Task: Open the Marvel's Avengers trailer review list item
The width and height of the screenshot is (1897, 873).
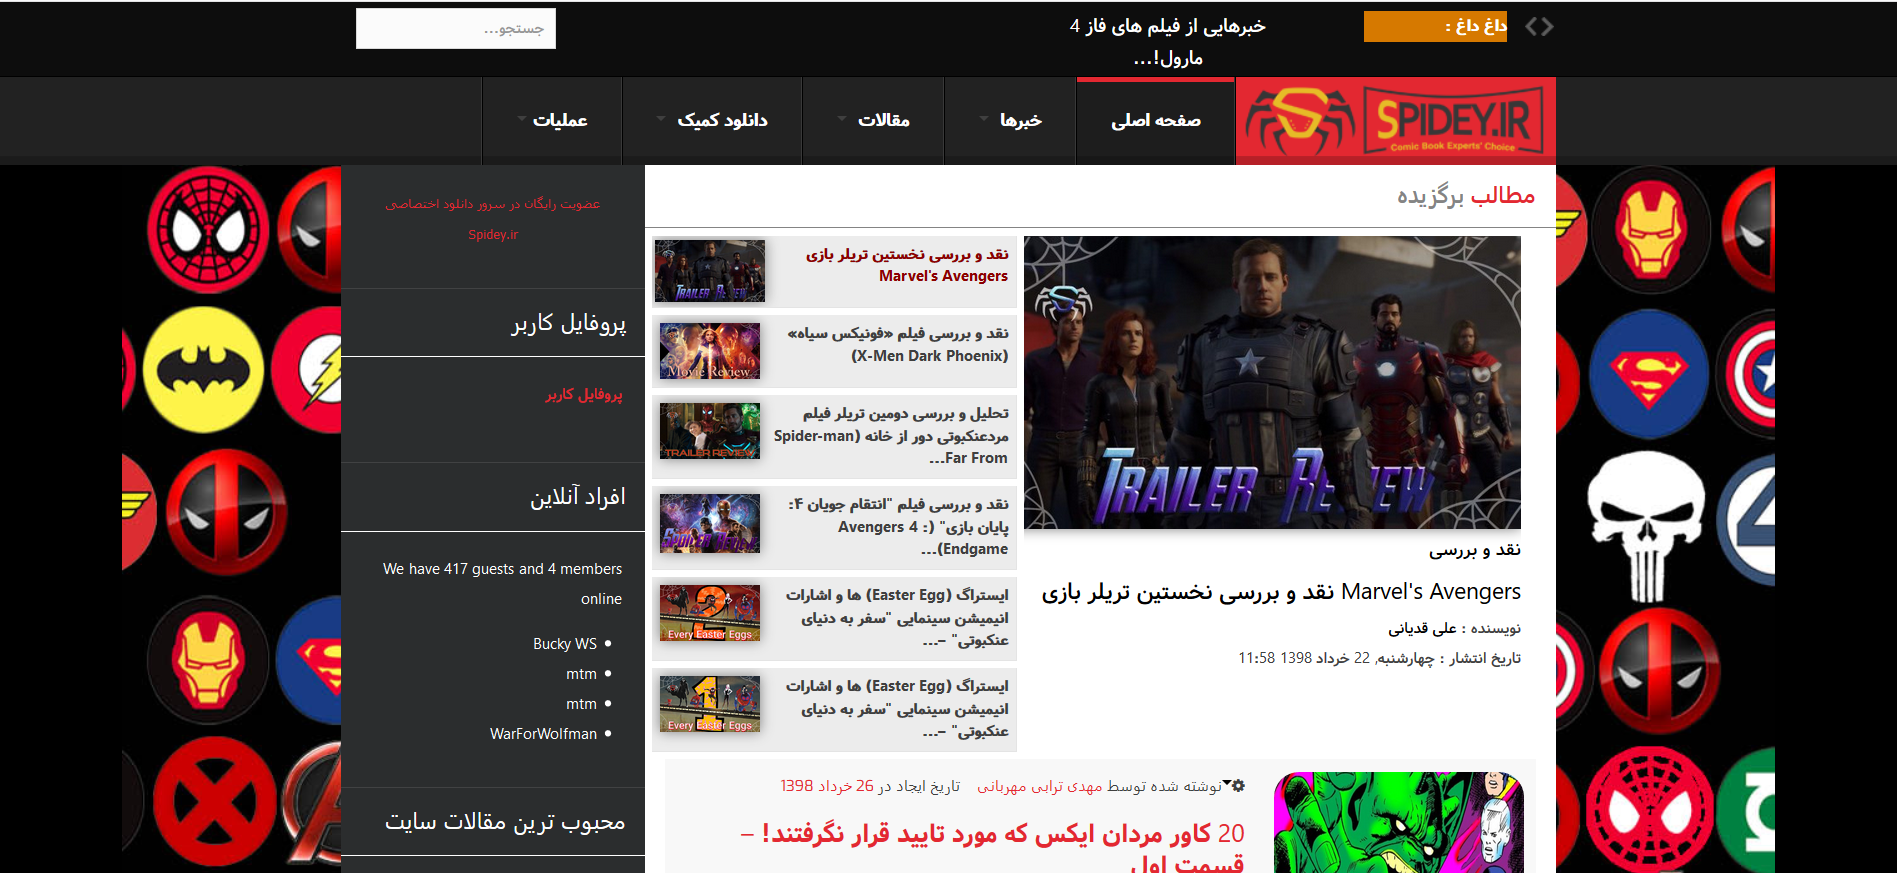Action: tap(907, 265)
